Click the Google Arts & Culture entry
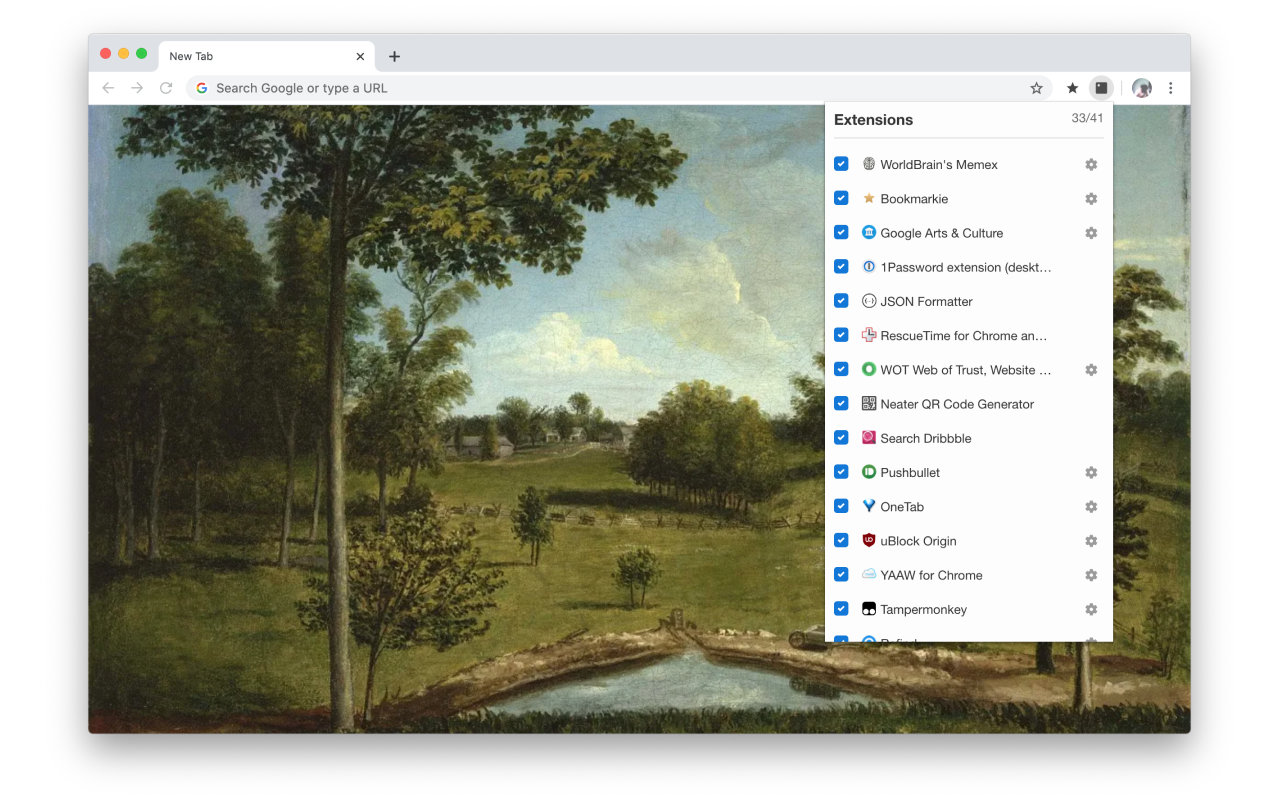1280x800 pixels. pyautogui.click(x=941, y=233)
